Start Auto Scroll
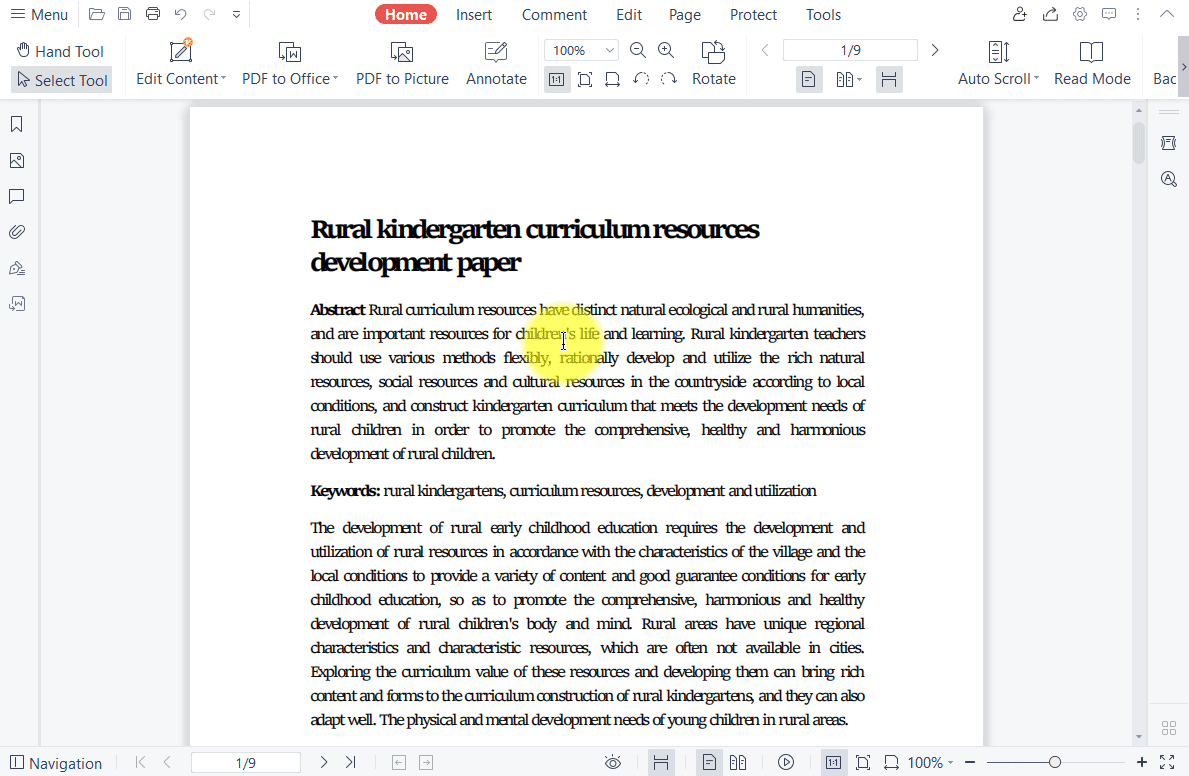 pyautogui.click(x=996, y=62)
